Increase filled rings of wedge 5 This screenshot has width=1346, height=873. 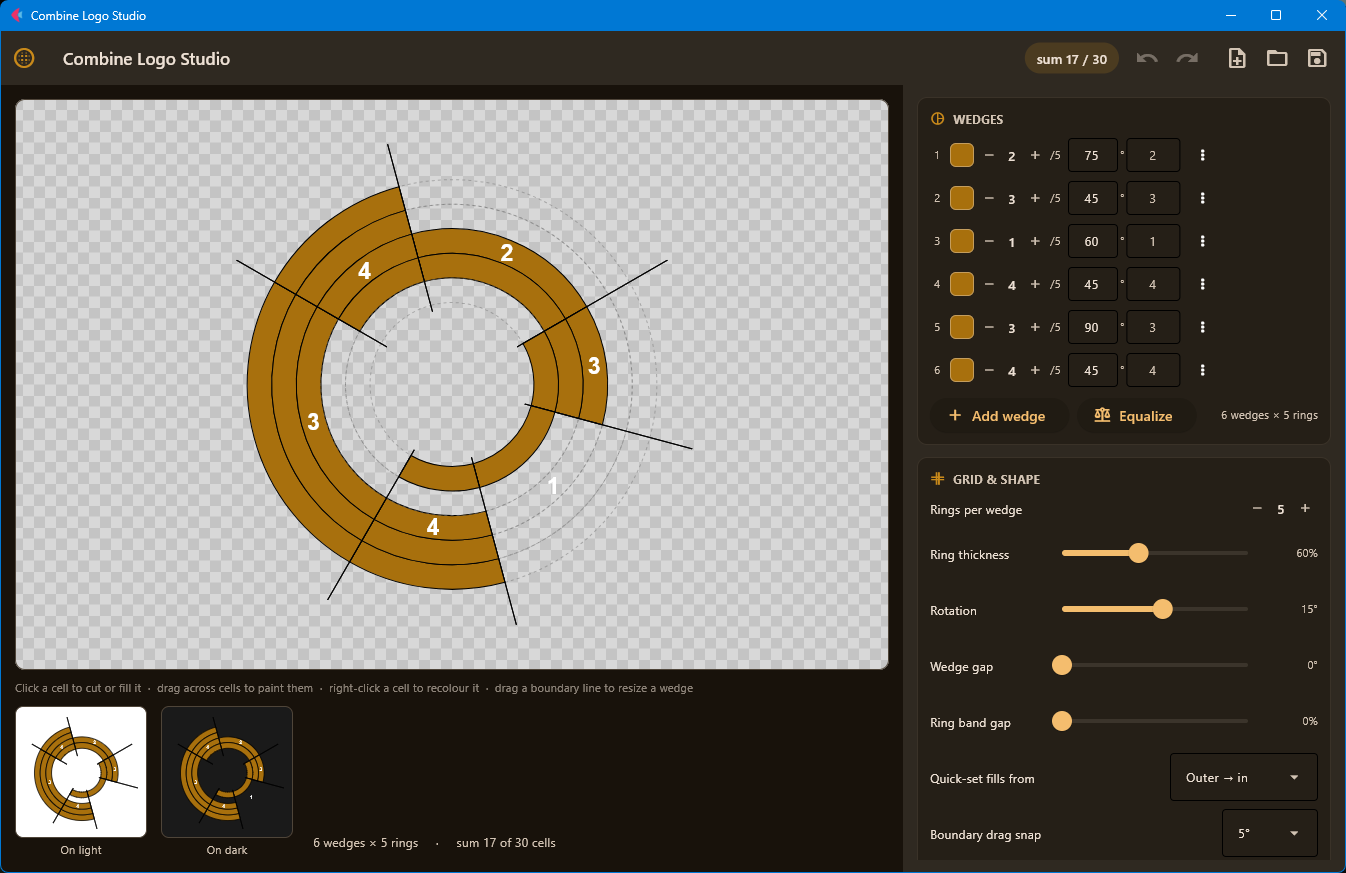click(1035, 327)
